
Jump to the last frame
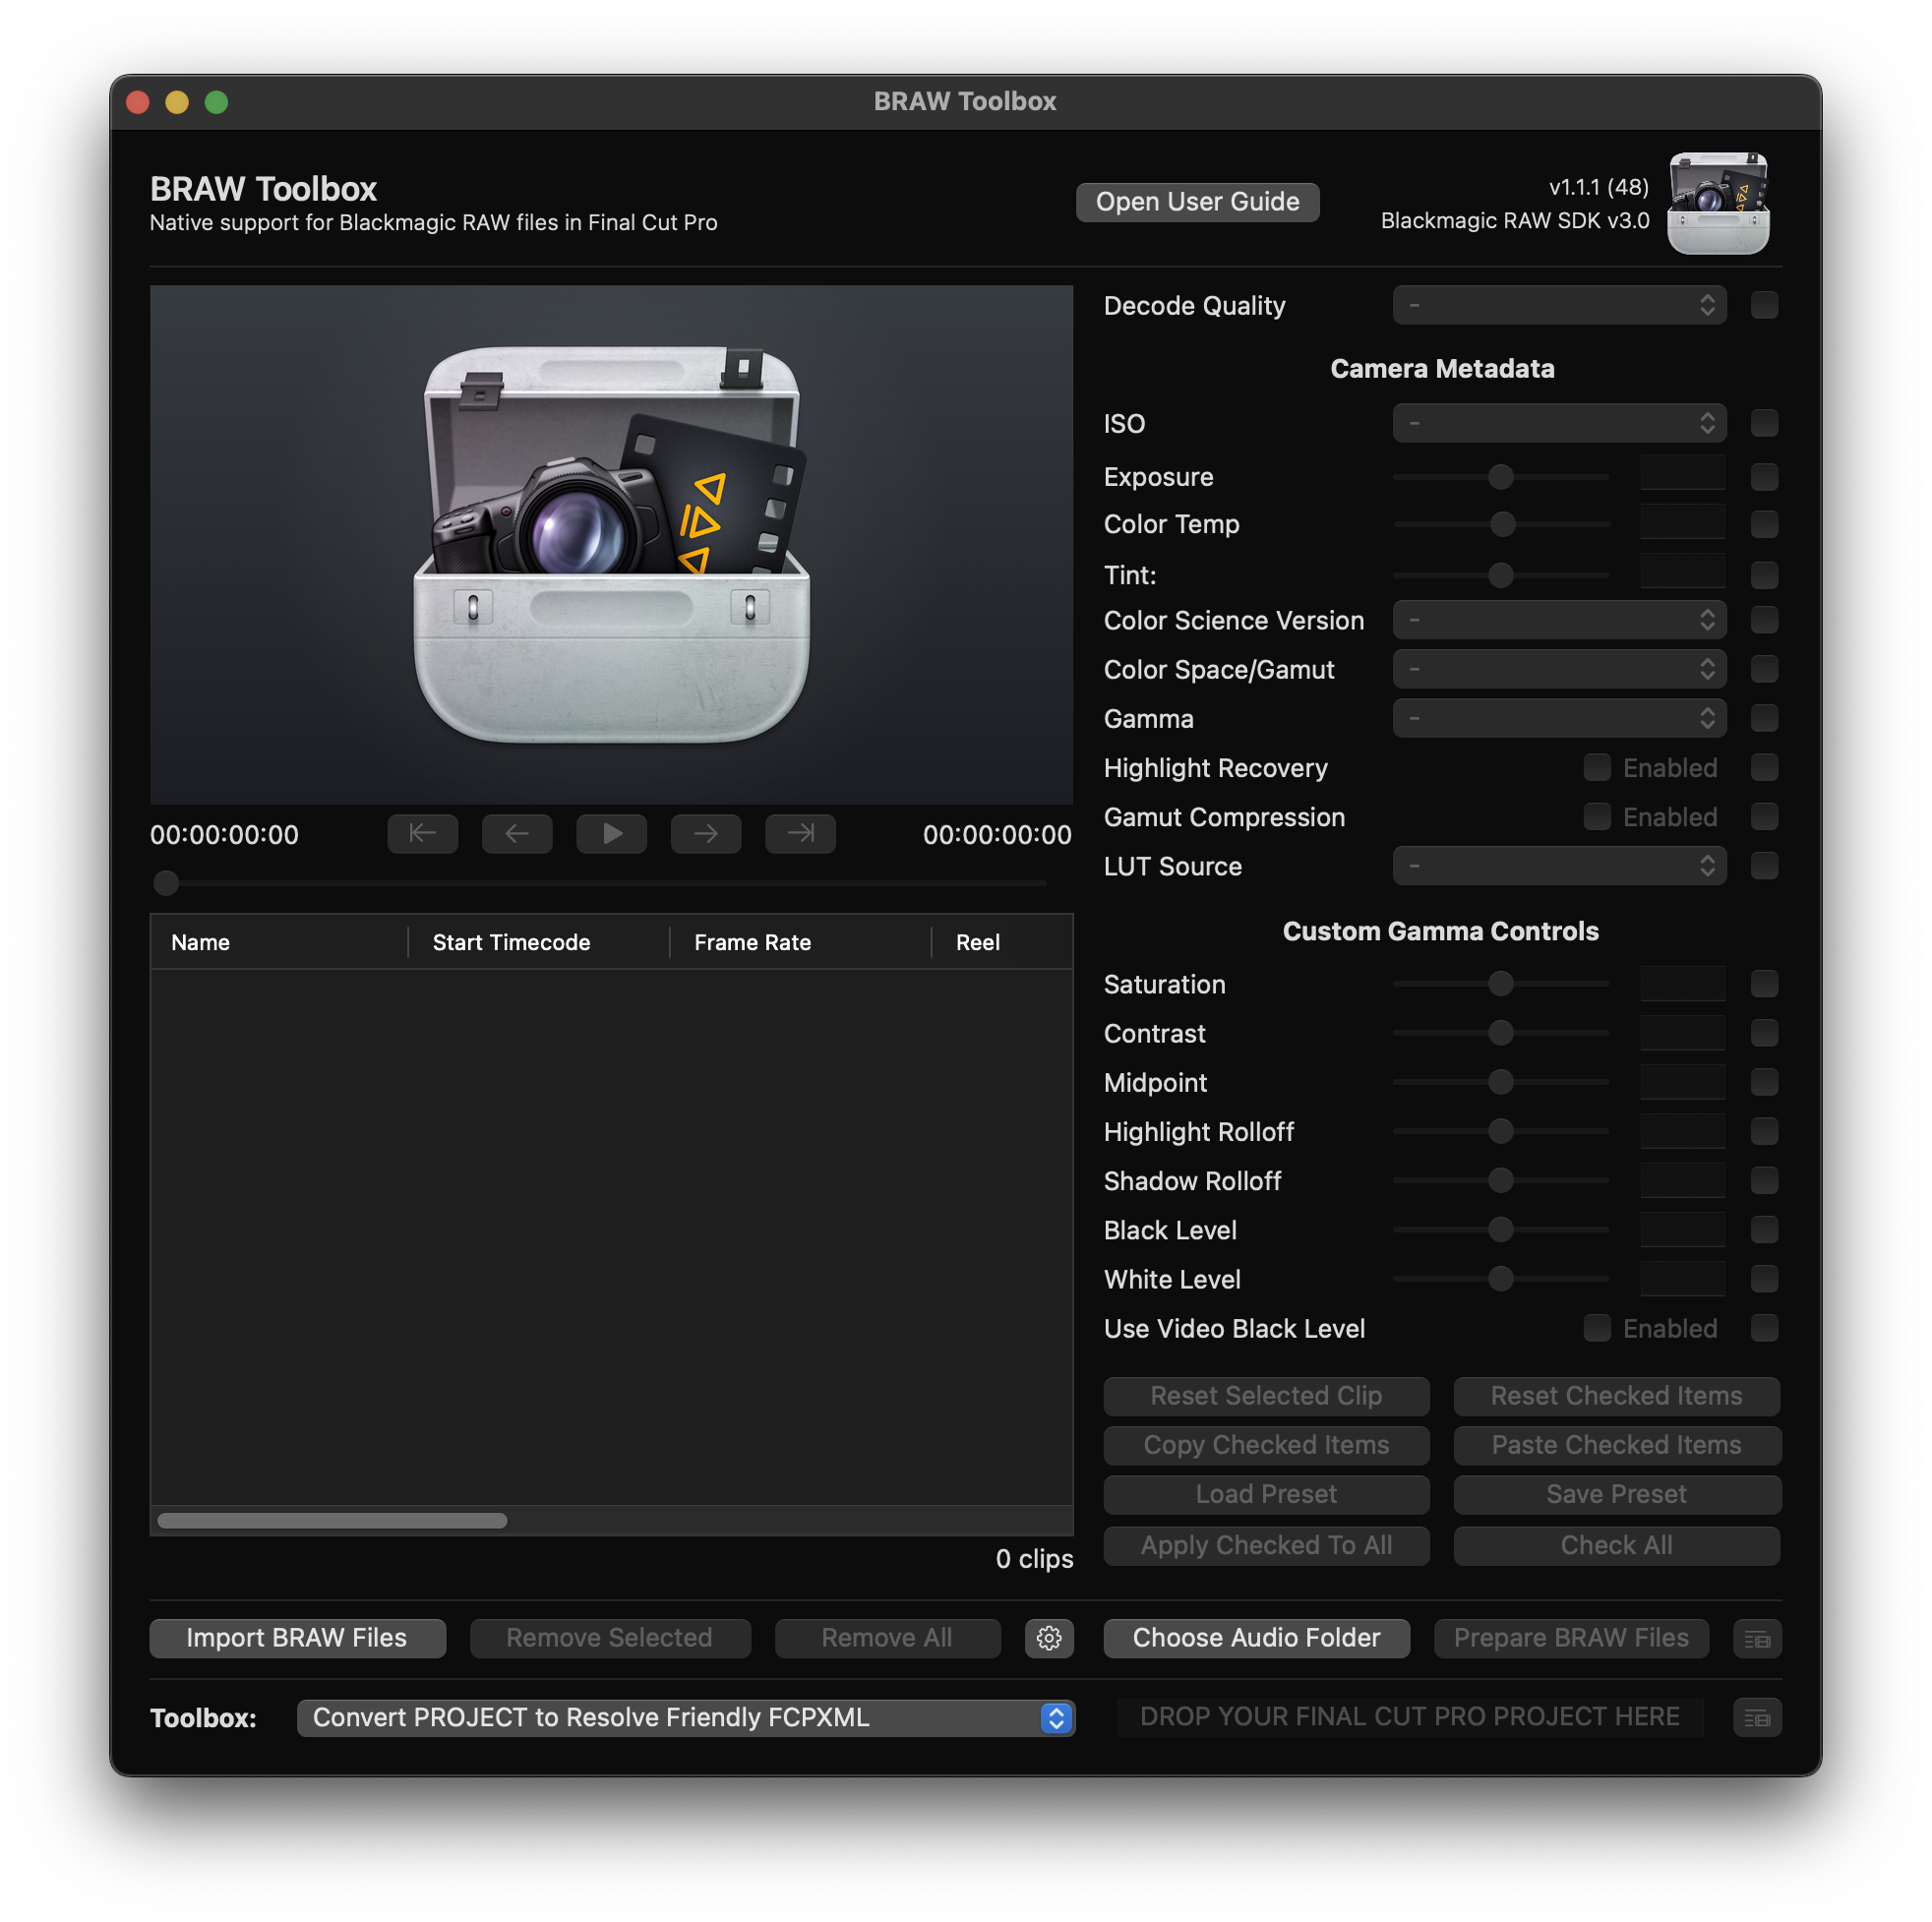800,834
